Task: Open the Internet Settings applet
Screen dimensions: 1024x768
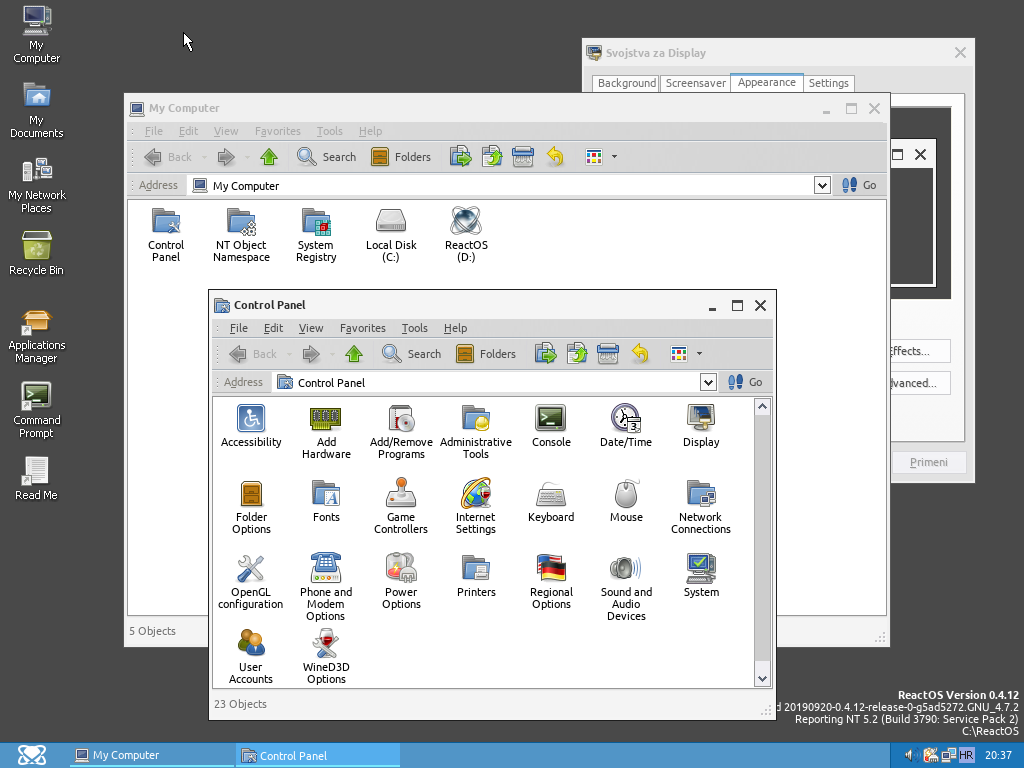Action: point(475,507)
